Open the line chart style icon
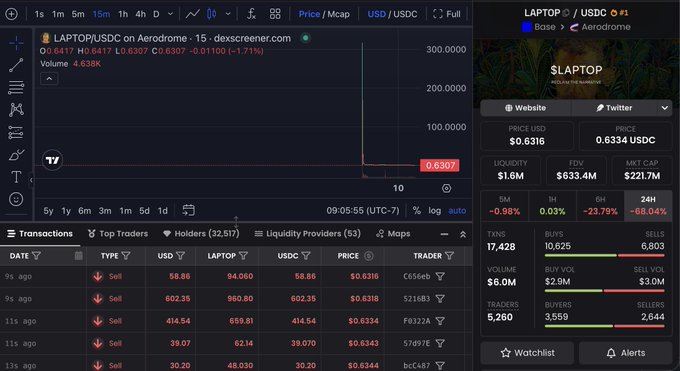Viewport: 680px width, 371px height. [x=192, y=14]
